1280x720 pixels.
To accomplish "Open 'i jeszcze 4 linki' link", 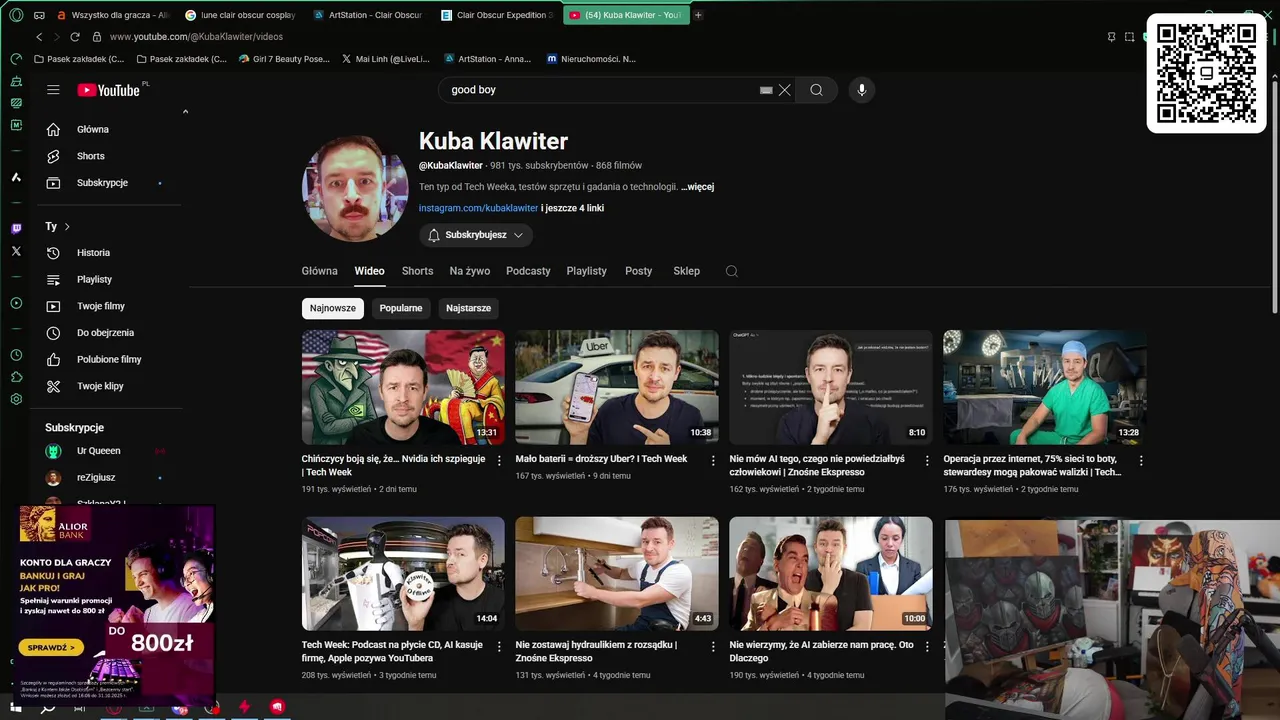I will click(x=572, y=208).
